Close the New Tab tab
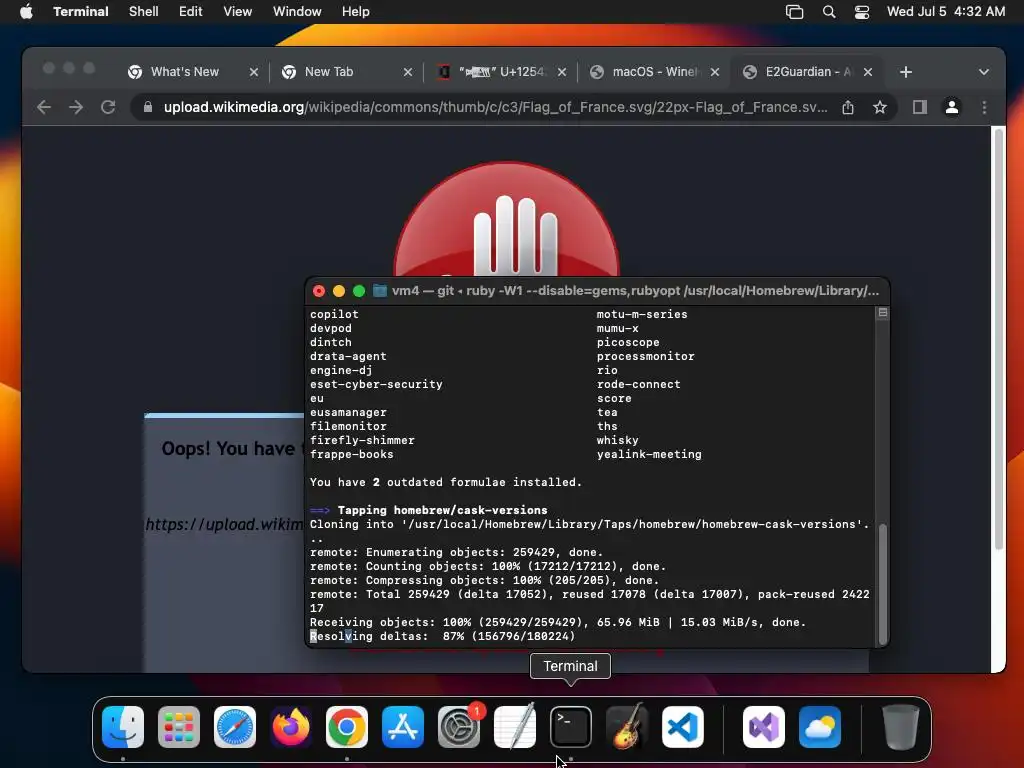 (408, 72)
